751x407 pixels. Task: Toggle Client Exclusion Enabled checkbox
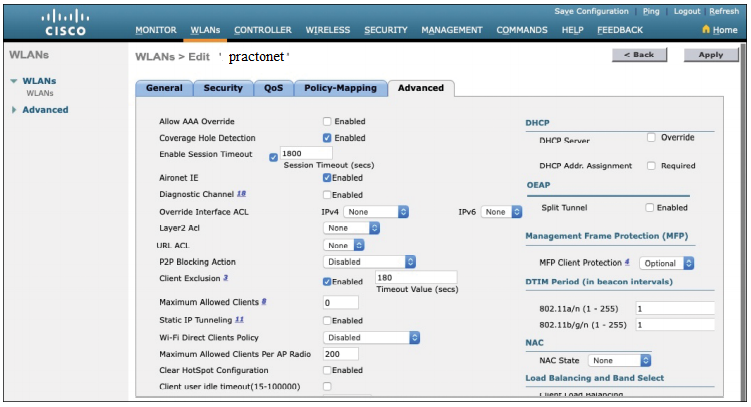coord(327,282)
